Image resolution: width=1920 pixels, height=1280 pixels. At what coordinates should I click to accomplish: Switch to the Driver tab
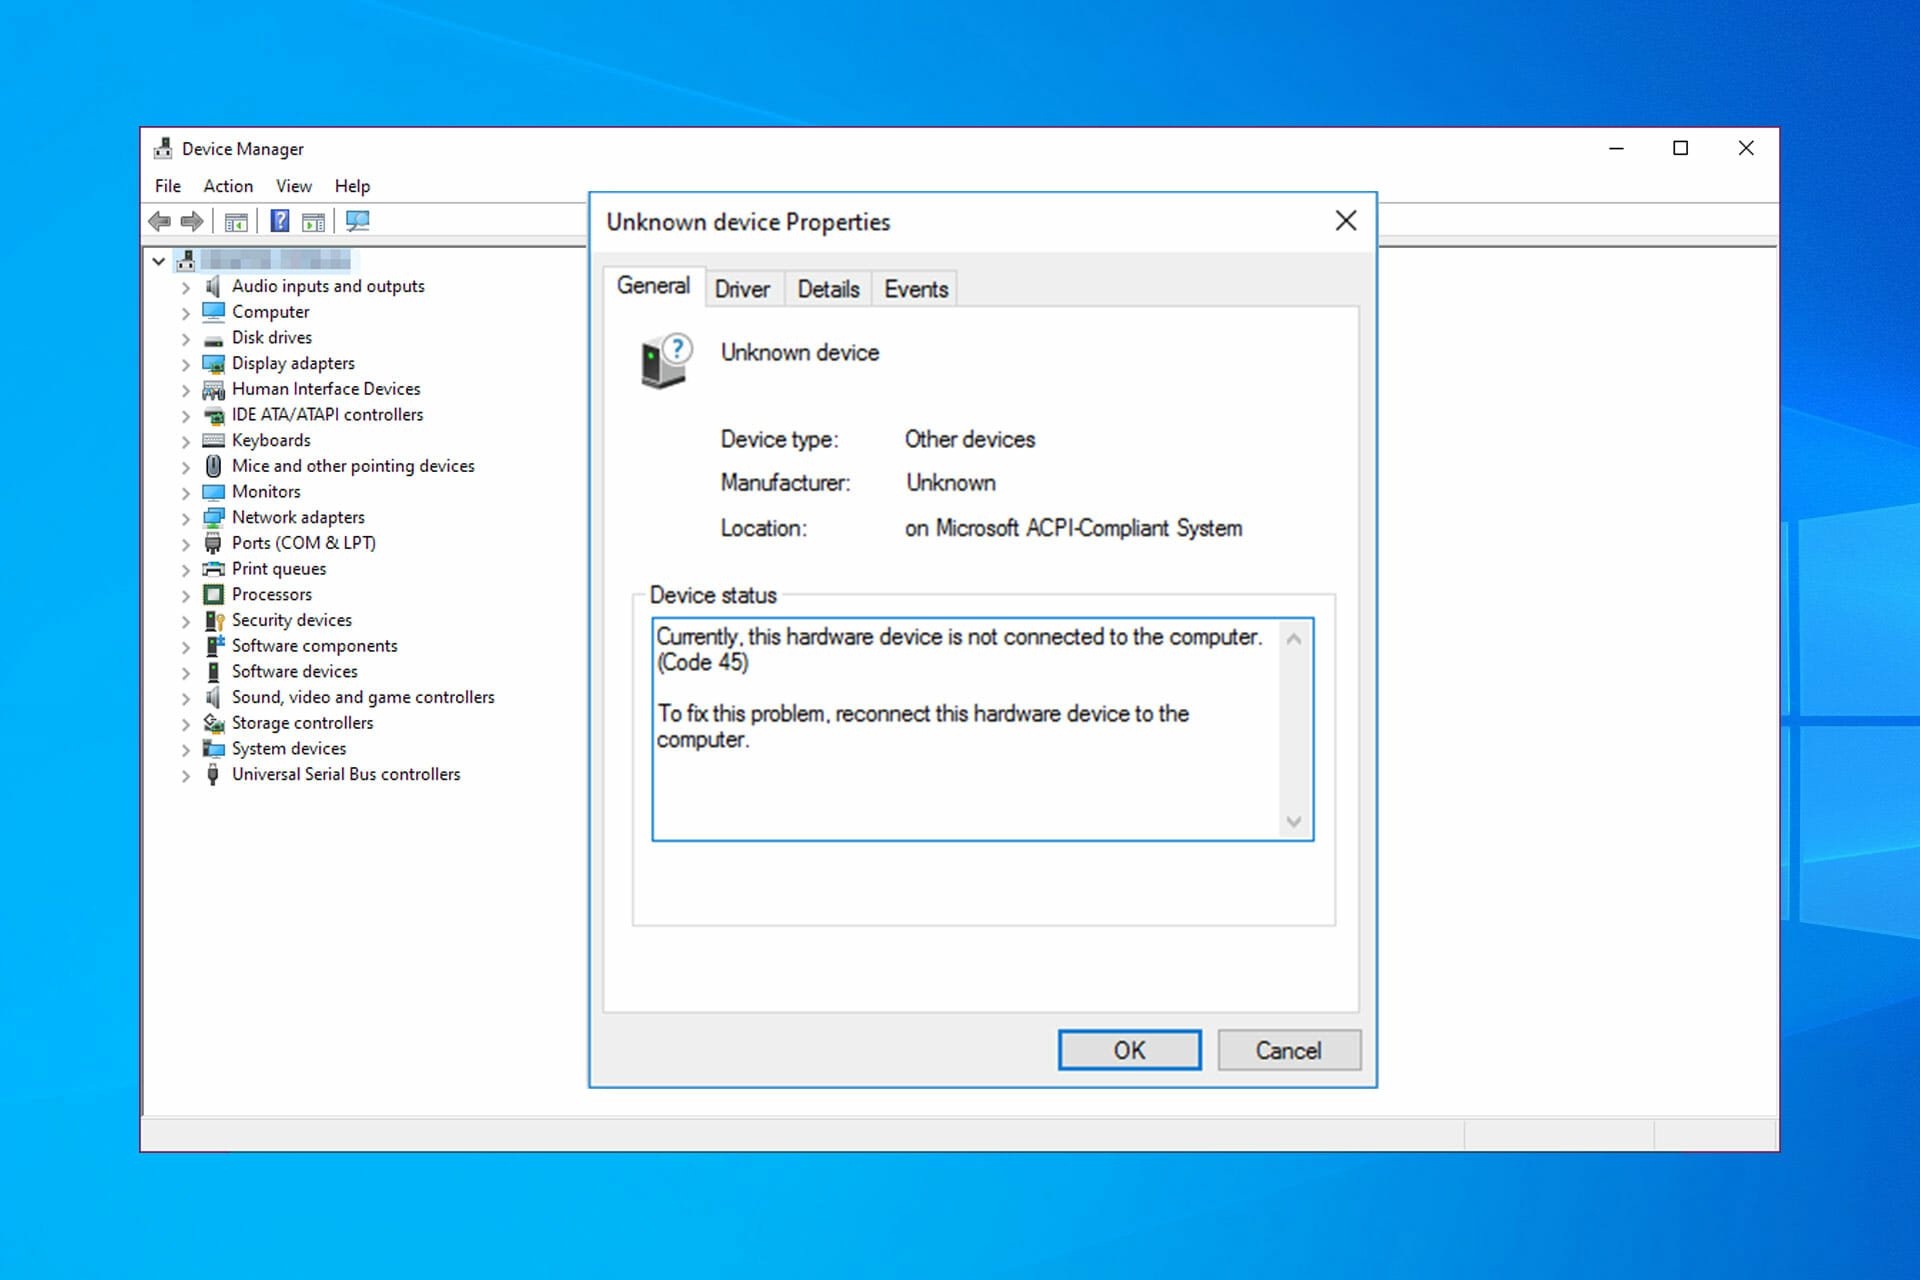[742, 289]
